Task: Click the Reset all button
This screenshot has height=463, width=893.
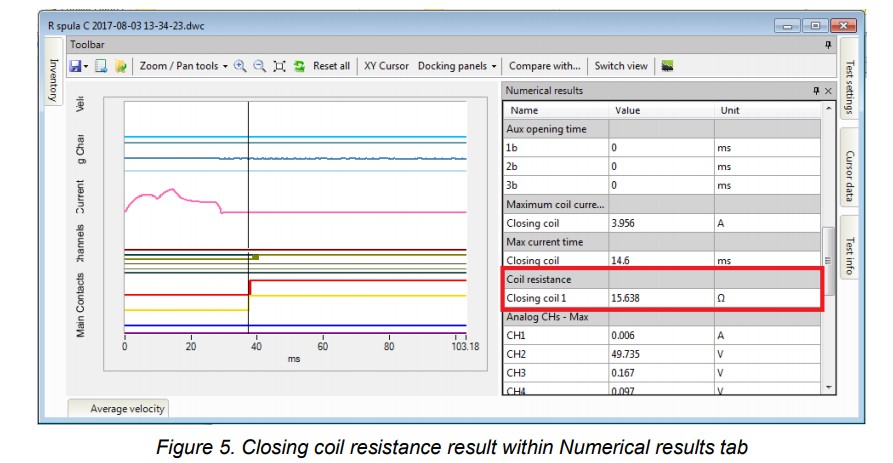Action: tap(331, 66)
